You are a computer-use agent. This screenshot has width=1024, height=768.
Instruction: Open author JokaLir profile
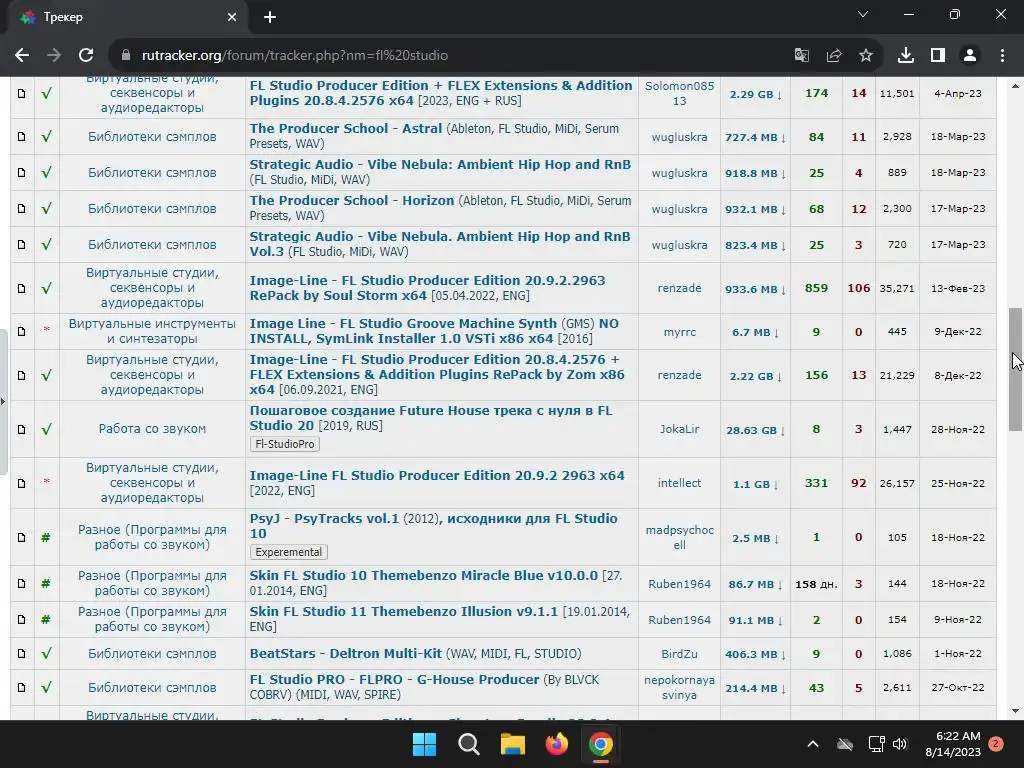coord(679,429)
